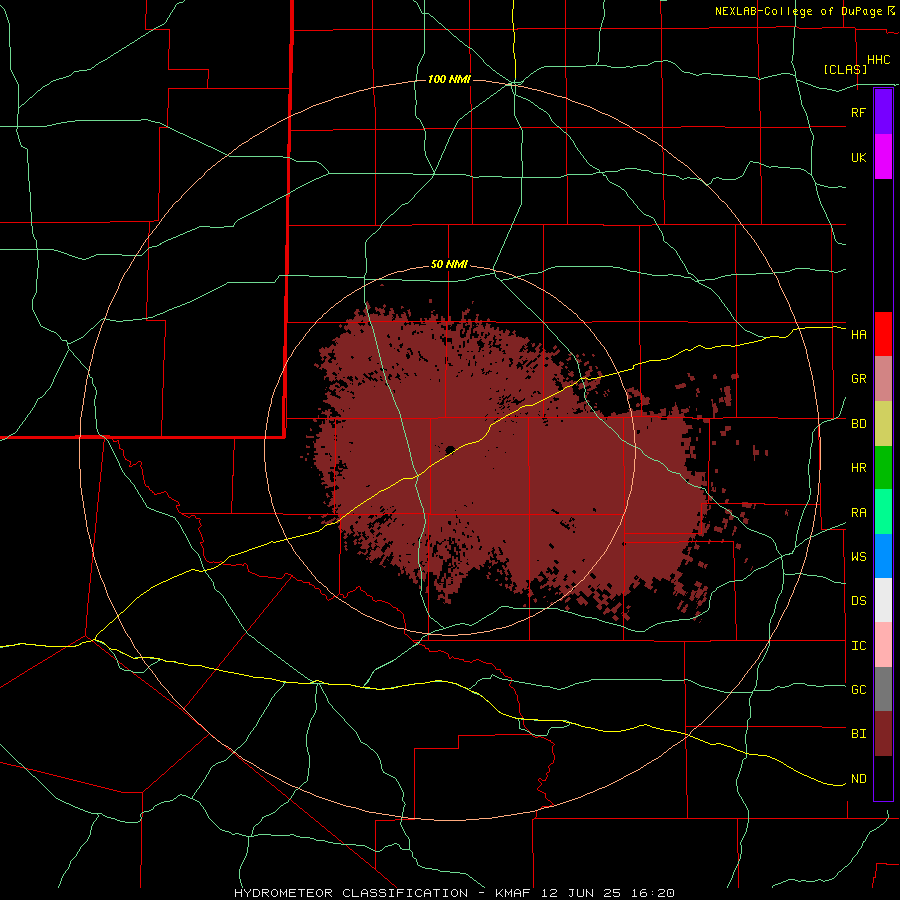Select the light pink IC swatch
This screenshot has height=900, width=900.
coord(883,645)
